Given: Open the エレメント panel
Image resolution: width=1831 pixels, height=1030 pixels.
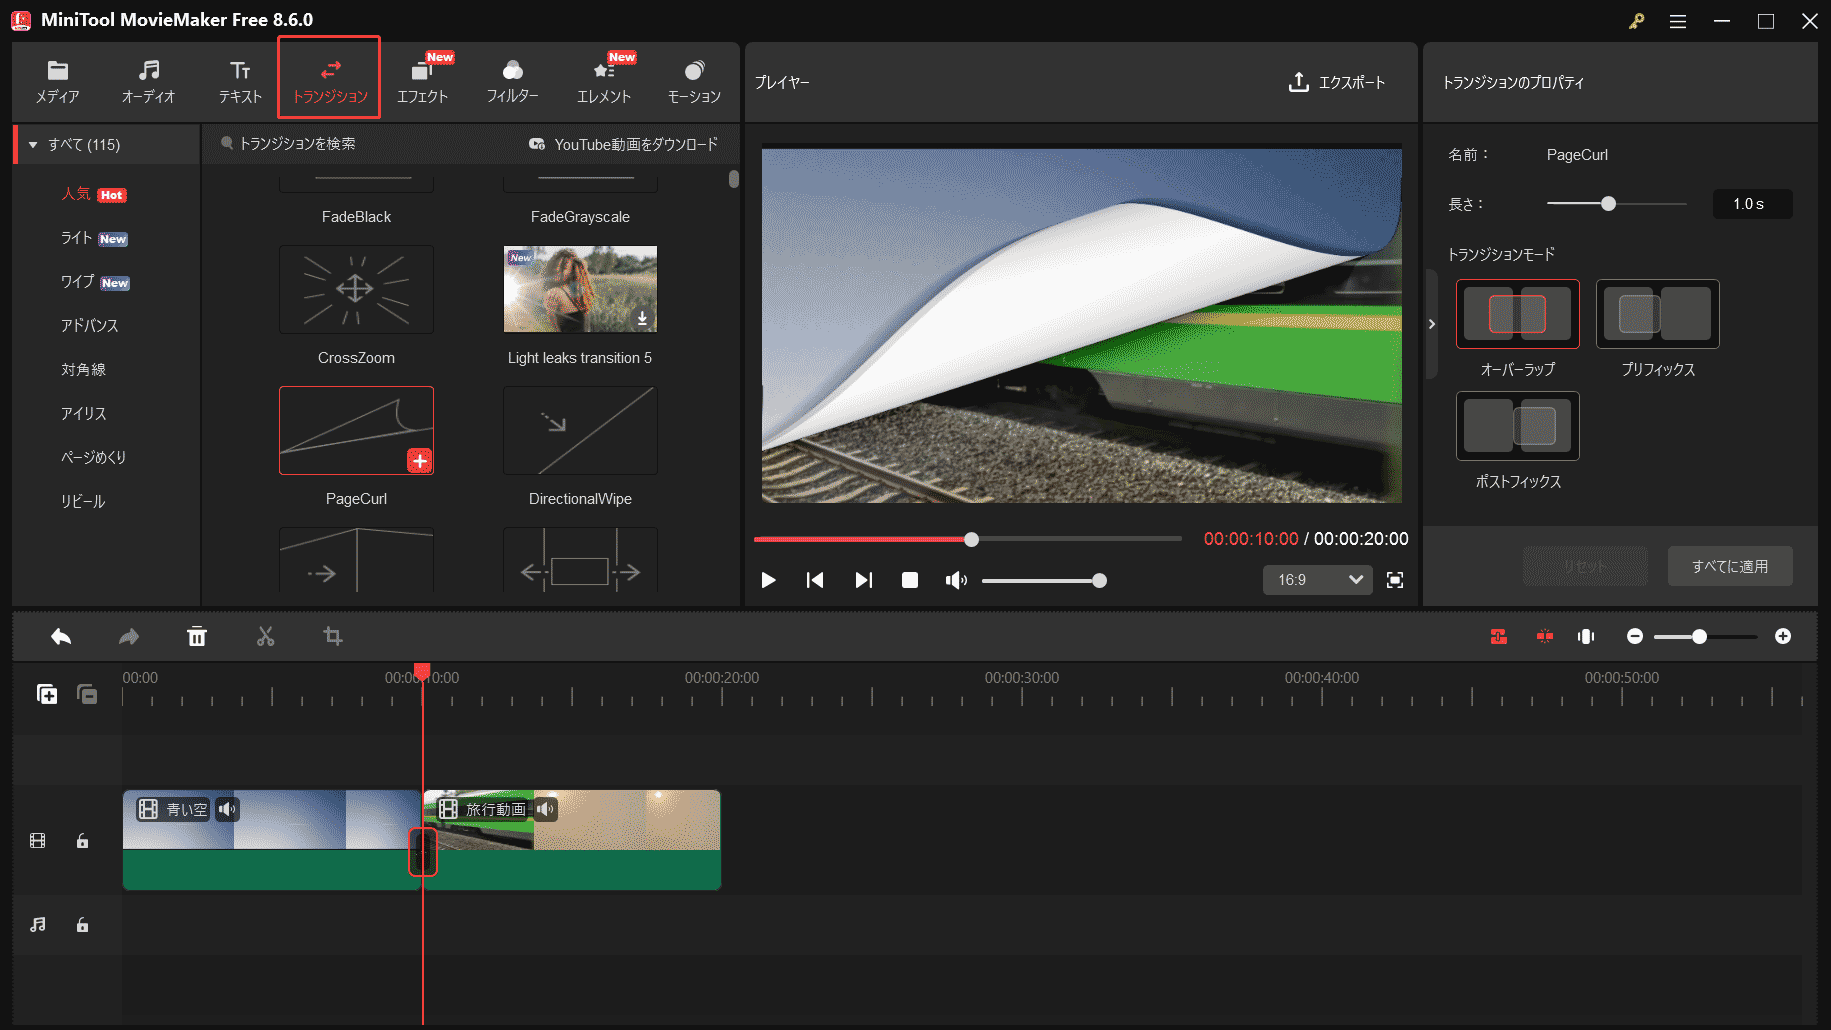Looking at the screenshot, I should [x=604, y=80].
